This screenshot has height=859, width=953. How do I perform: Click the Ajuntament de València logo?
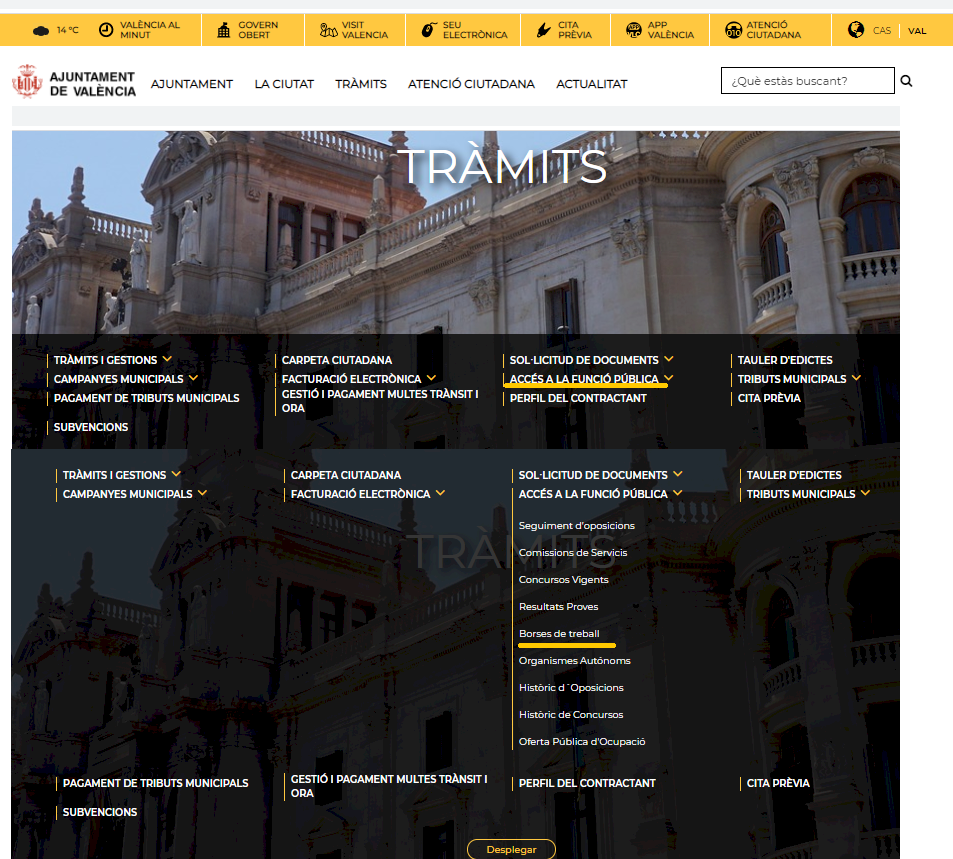pos(74,83)
